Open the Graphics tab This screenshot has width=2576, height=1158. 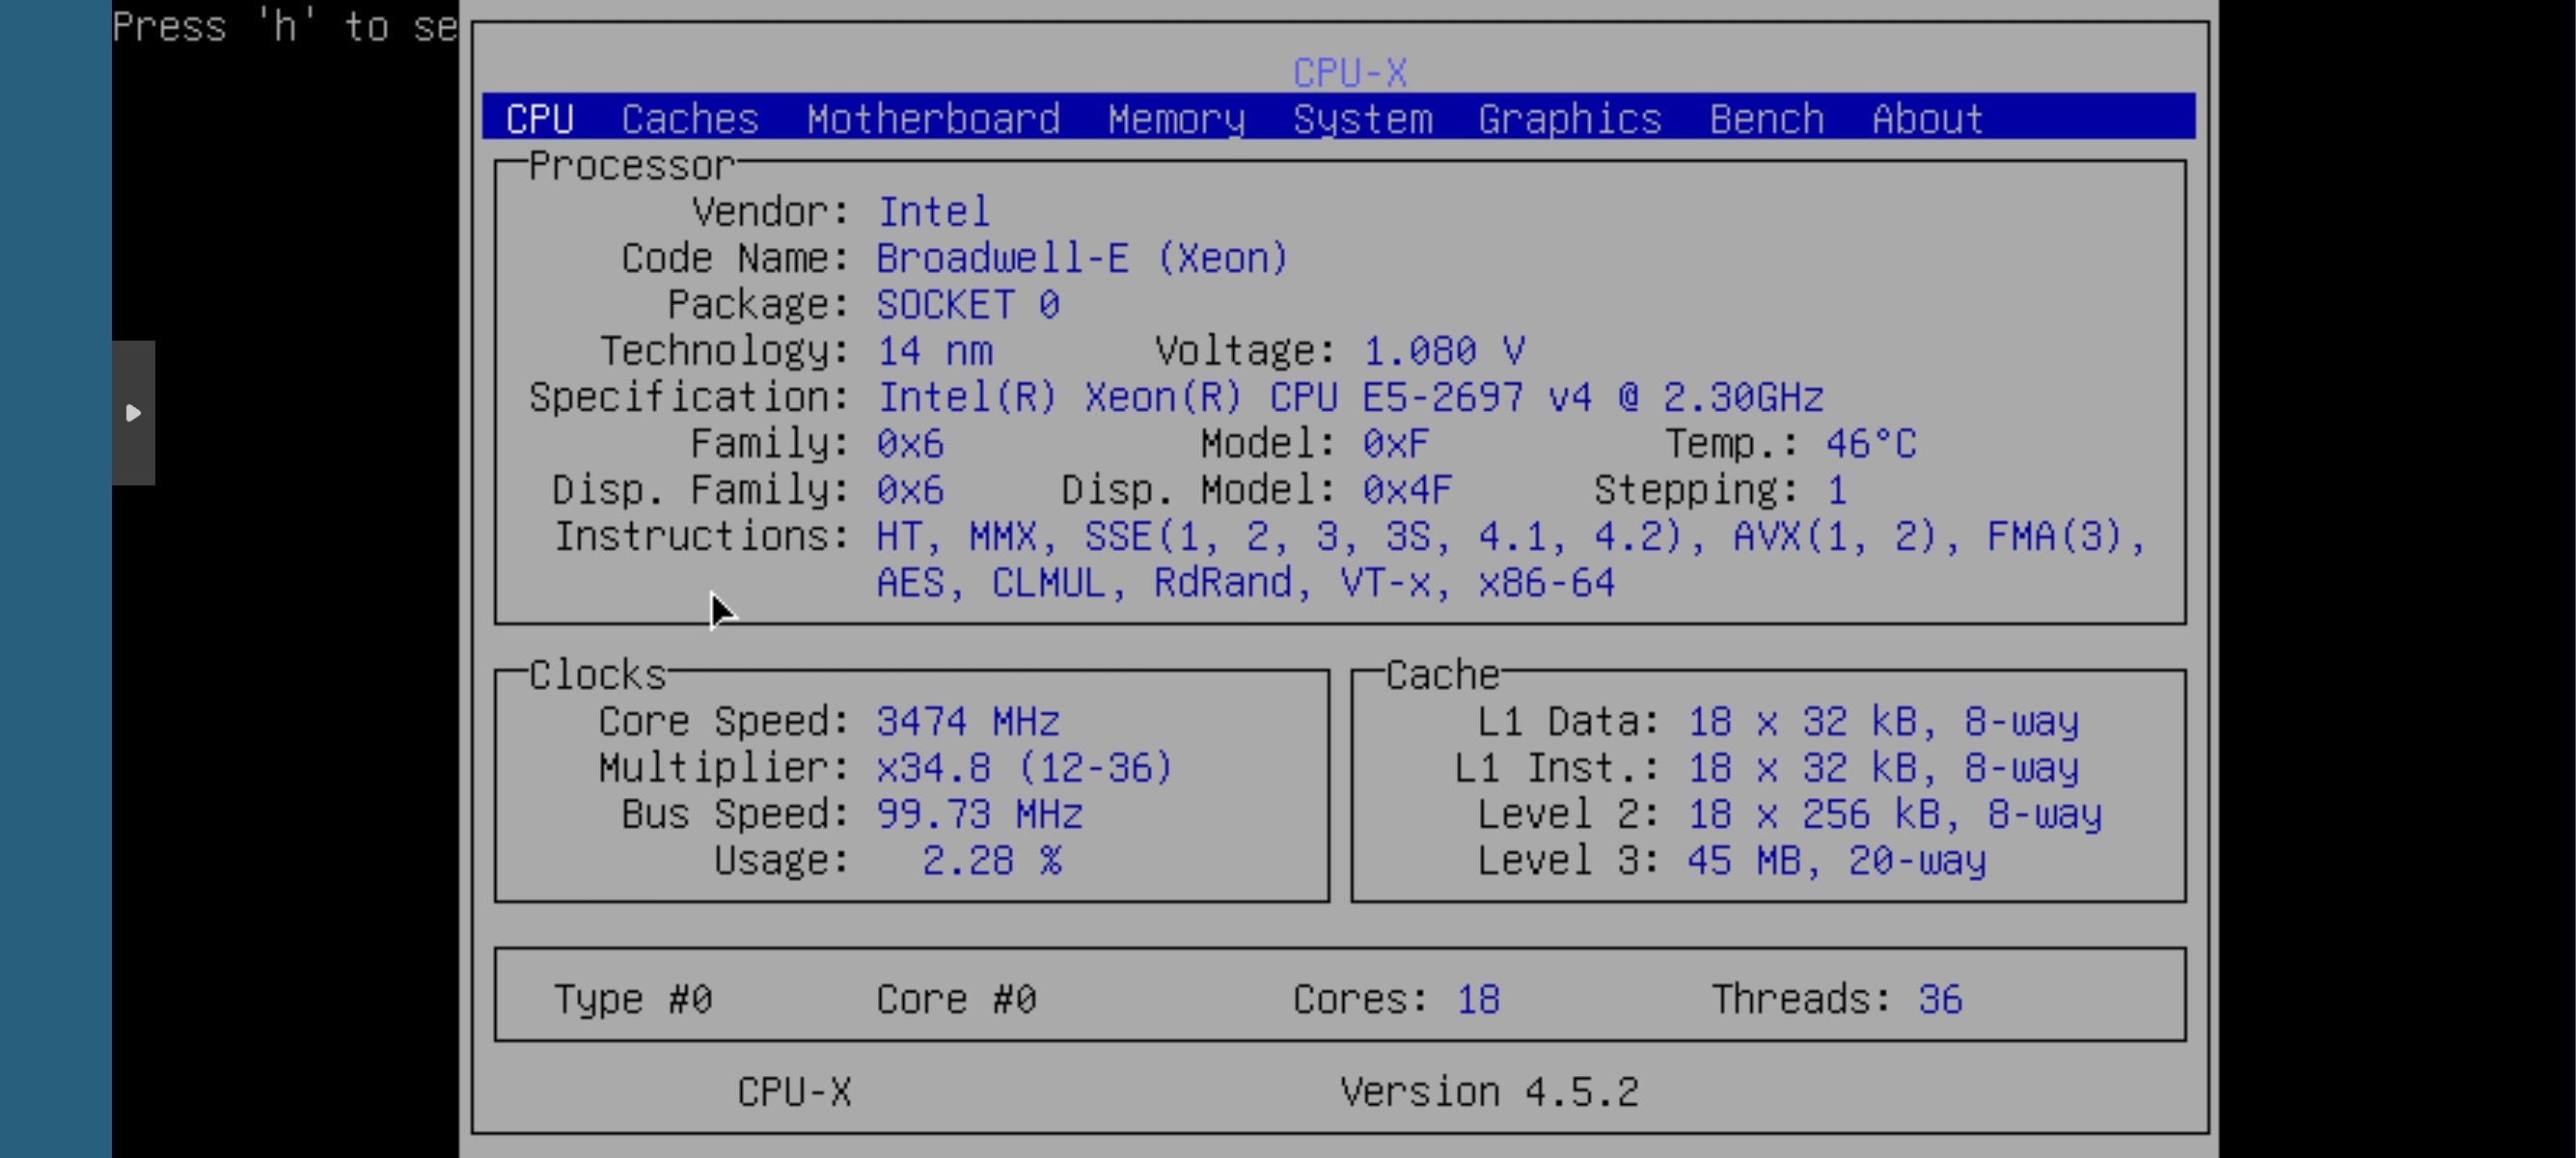pos(1569,119)
